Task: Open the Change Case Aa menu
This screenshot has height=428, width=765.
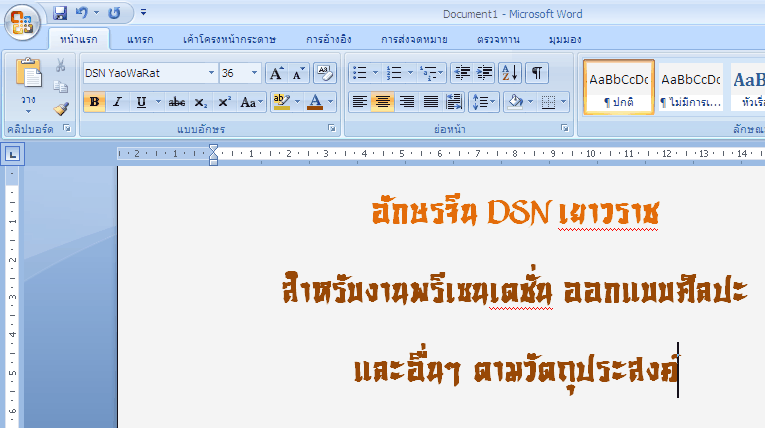Action: [x=251, y=102]
